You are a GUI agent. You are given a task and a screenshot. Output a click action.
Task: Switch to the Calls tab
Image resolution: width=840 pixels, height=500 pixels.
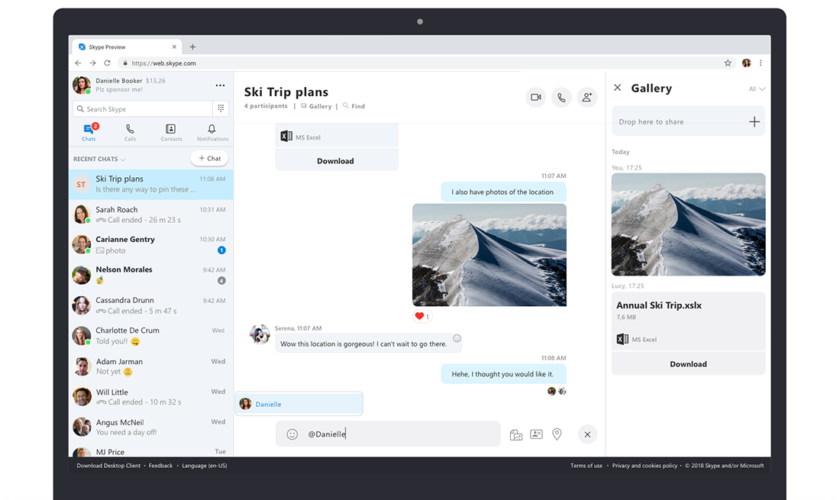click(x=130, y=132)
